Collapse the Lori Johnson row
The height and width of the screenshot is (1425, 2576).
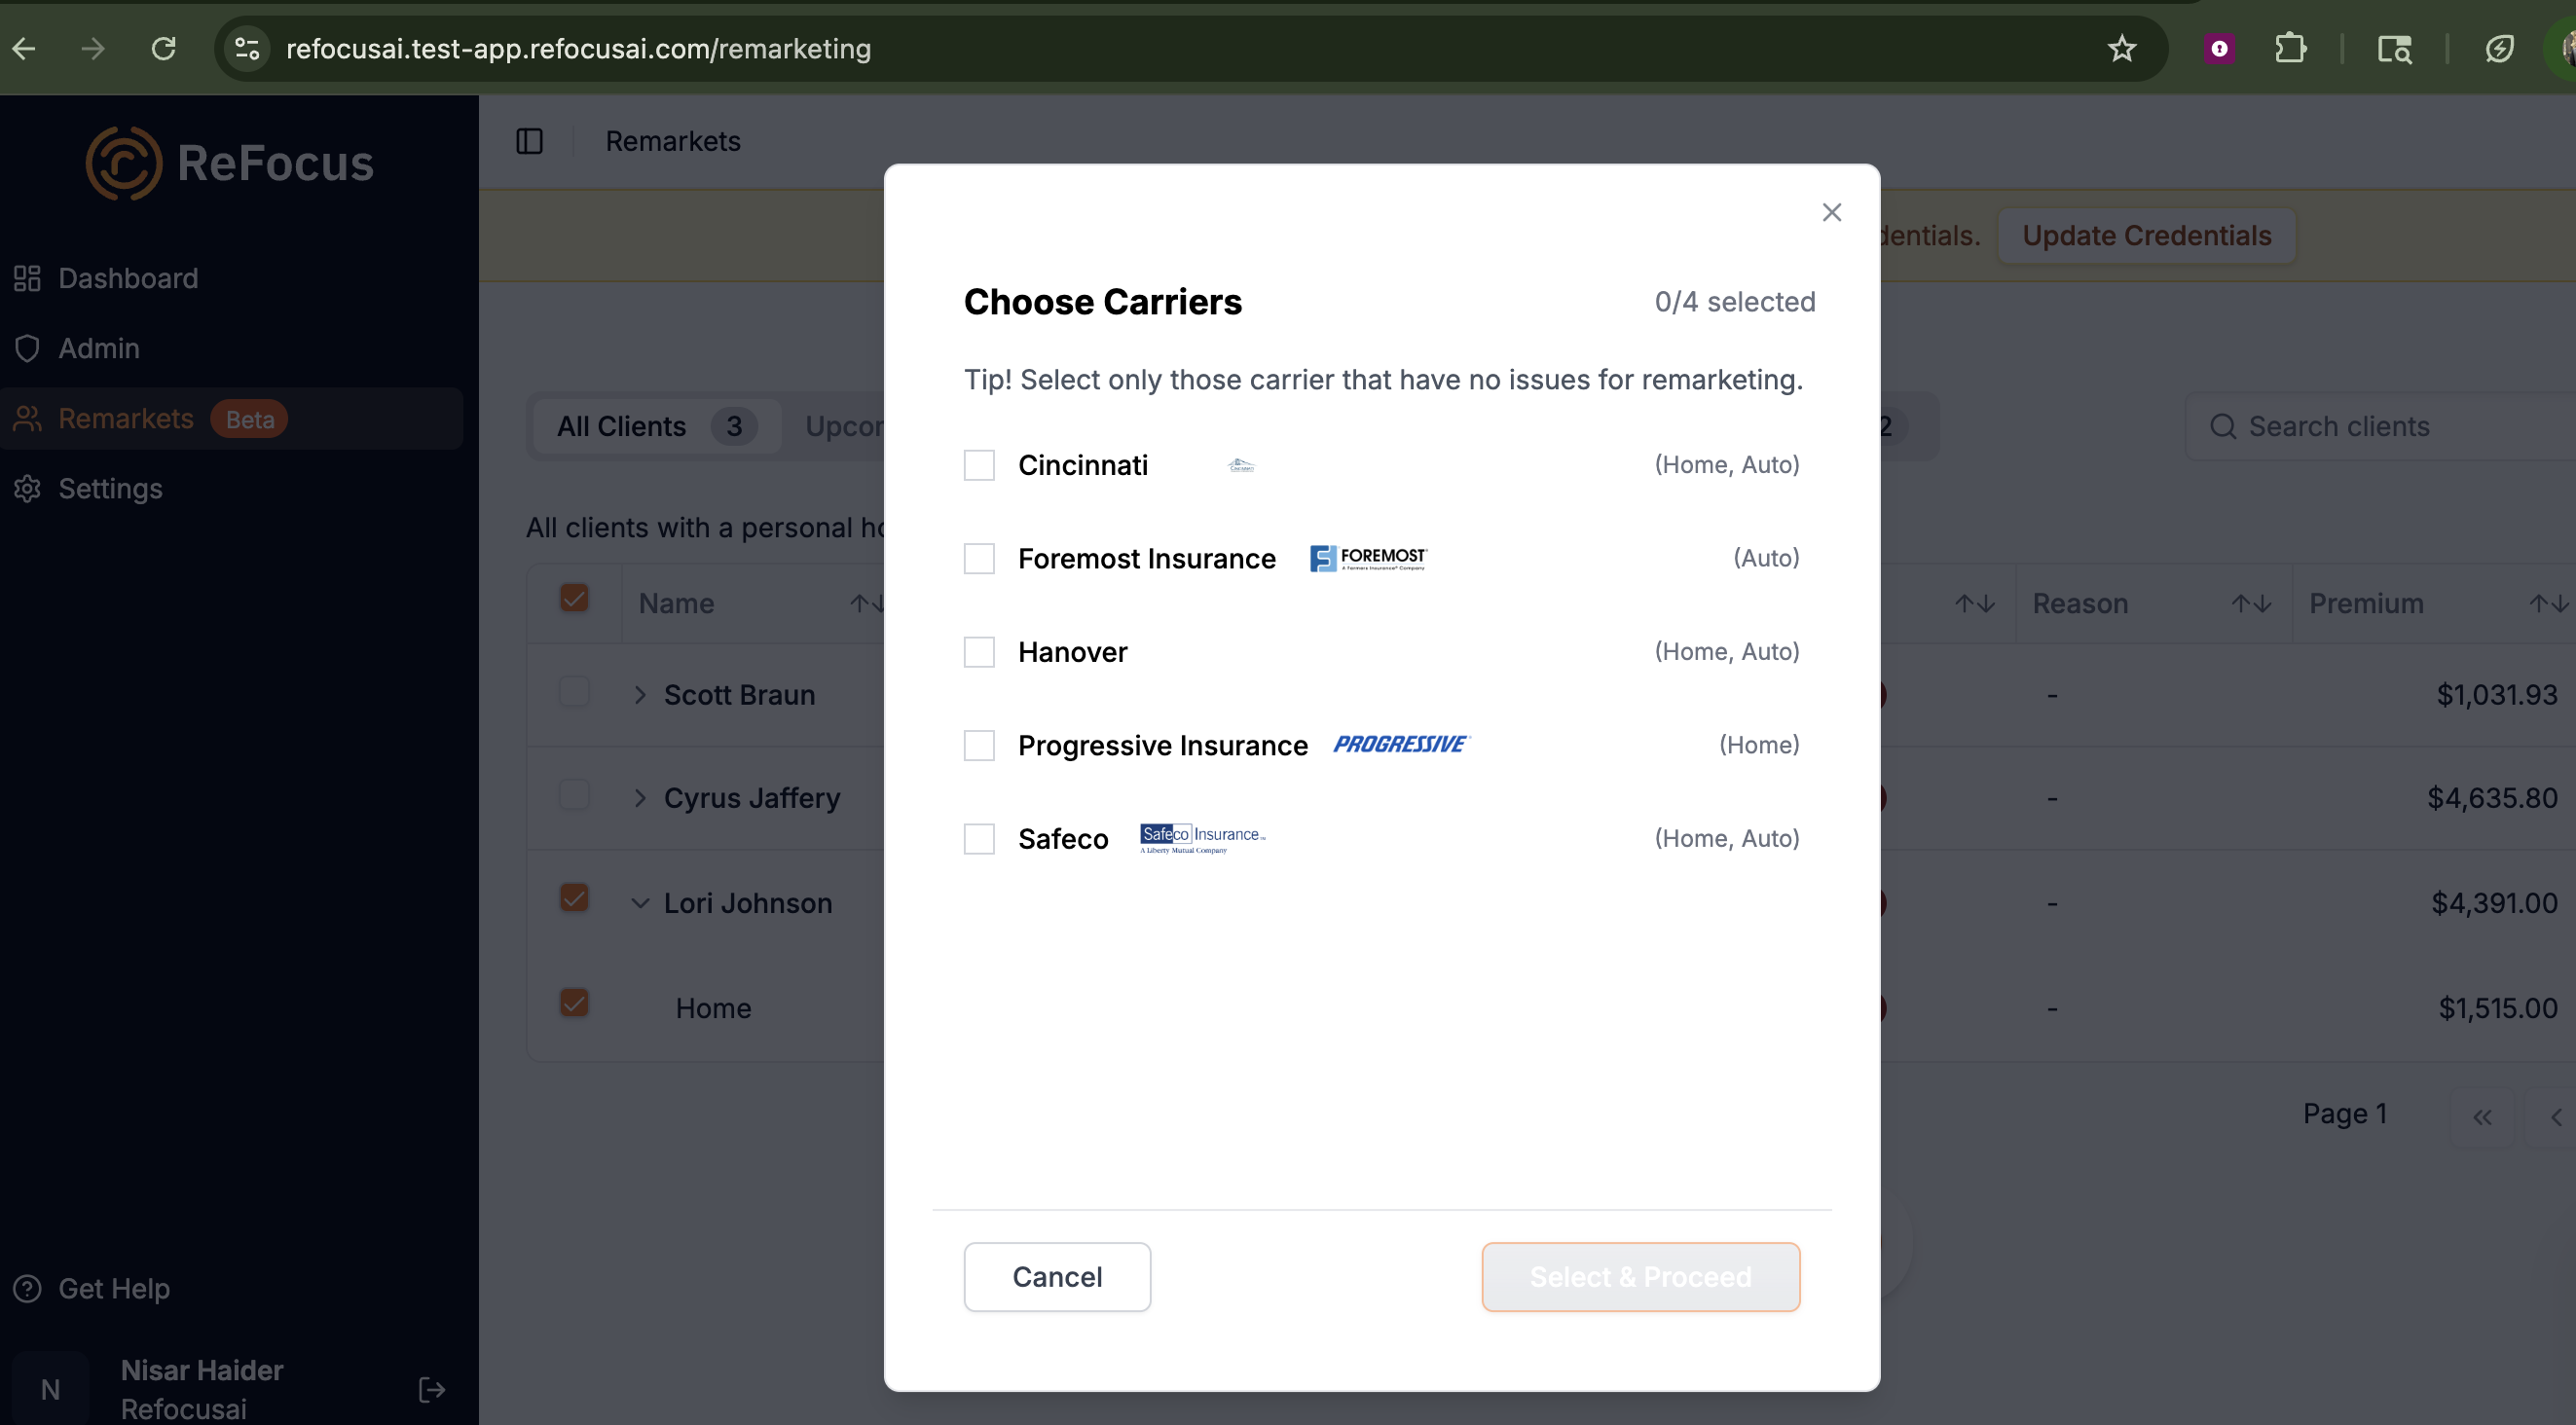coord(640,903)
